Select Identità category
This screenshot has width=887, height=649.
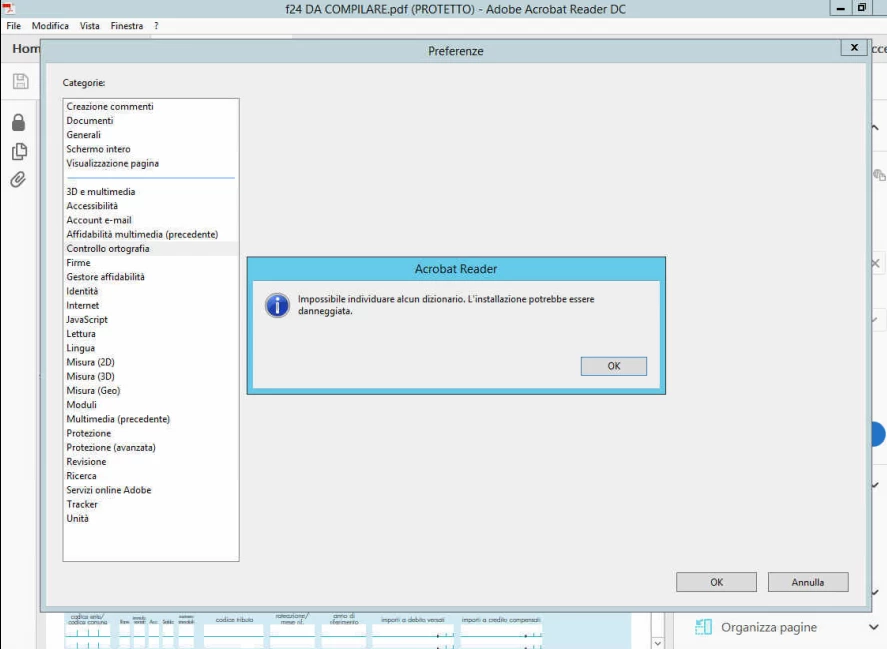(150, 291)
